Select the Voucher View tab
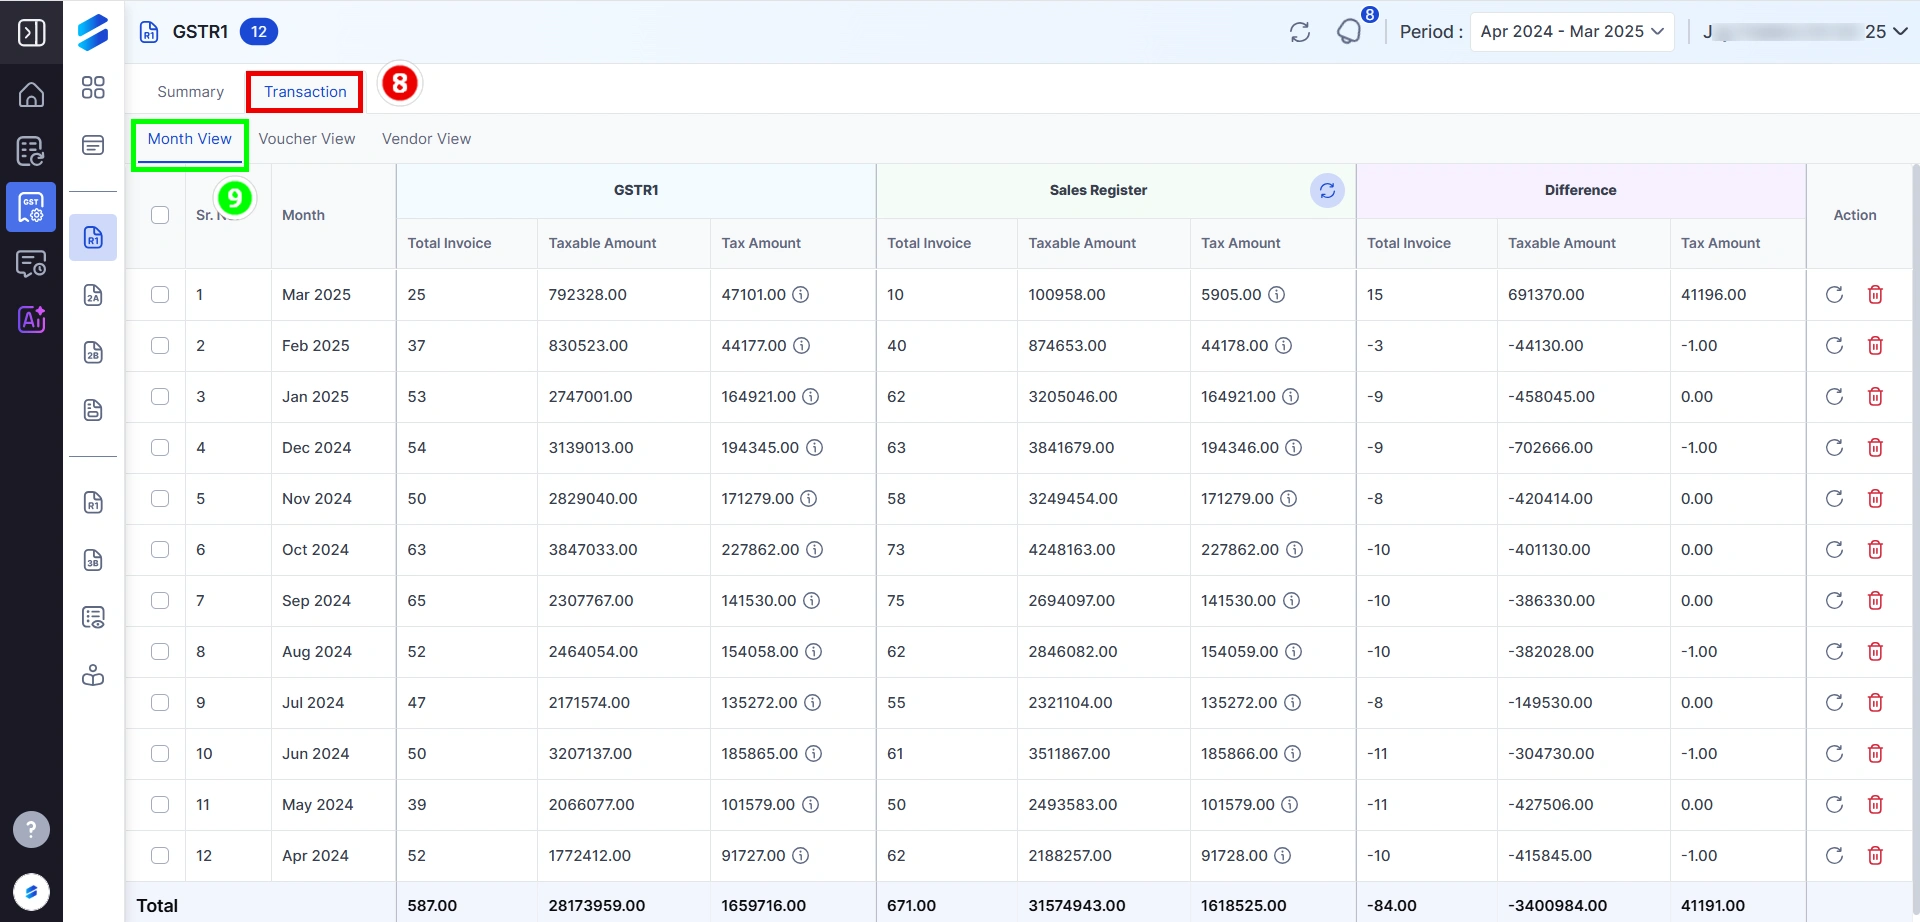Viewport: 1920px width, 922px height. [x=307, y=139]
